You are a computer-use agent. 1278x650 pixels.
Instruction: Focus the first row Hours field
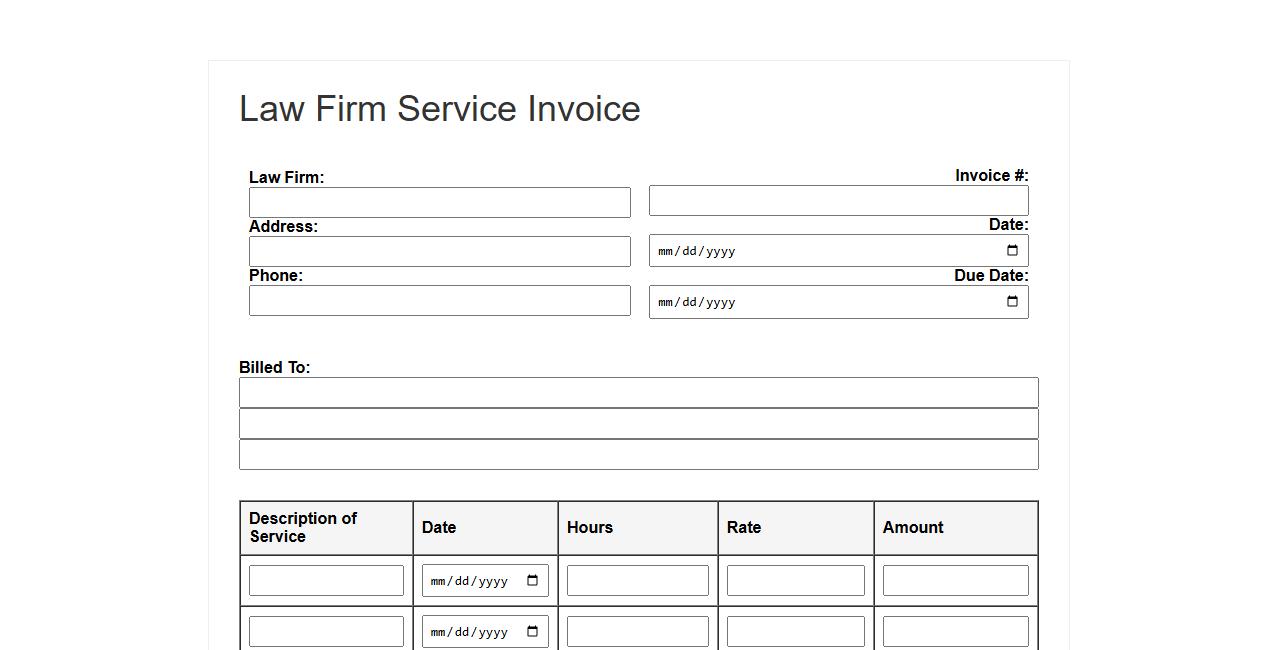[x=637, y=581]
